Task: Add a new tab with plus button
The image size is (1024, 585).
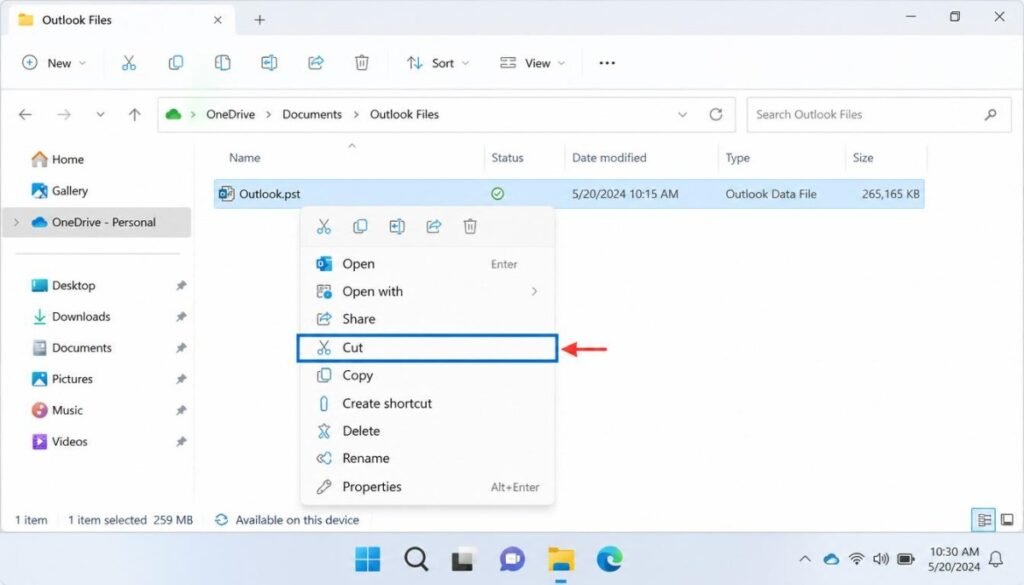Action: click(x=259, y=20)
